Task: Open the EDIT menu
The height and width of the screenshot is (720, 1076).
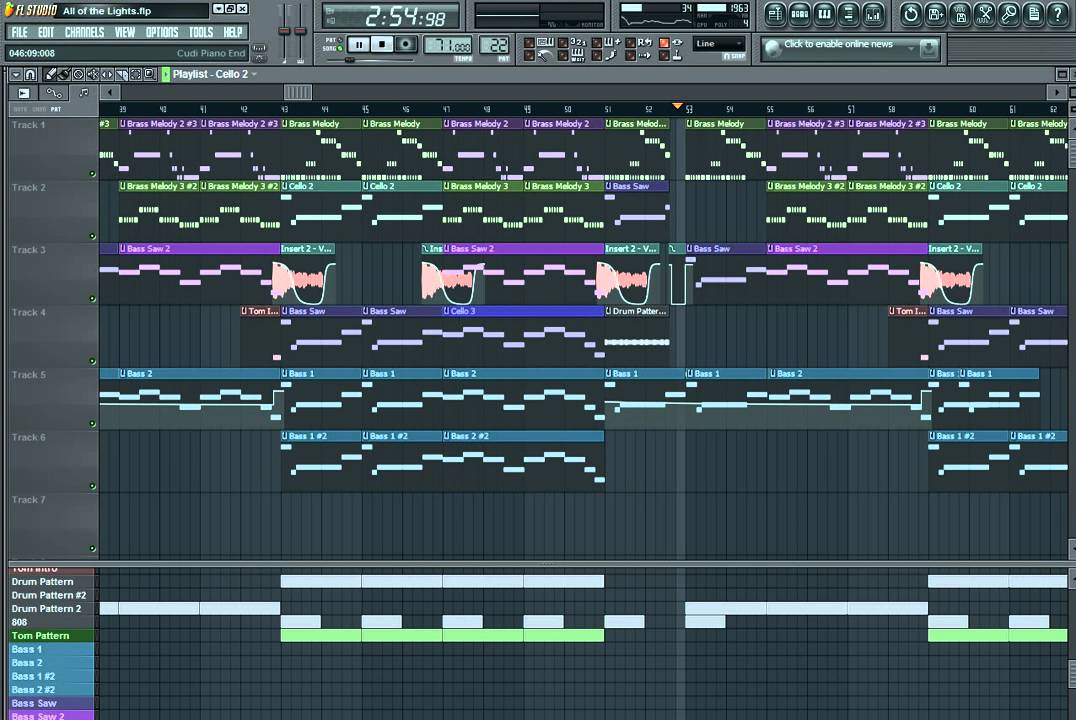Action: [x=46, y=32]
